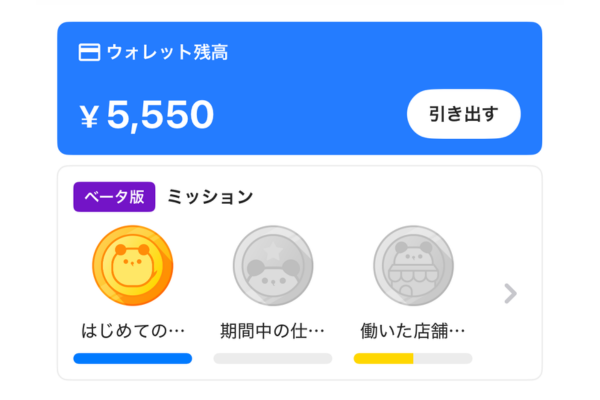Open the 働いた店舗… mission label
Screen dimensions: 600x400
(412, 330)
